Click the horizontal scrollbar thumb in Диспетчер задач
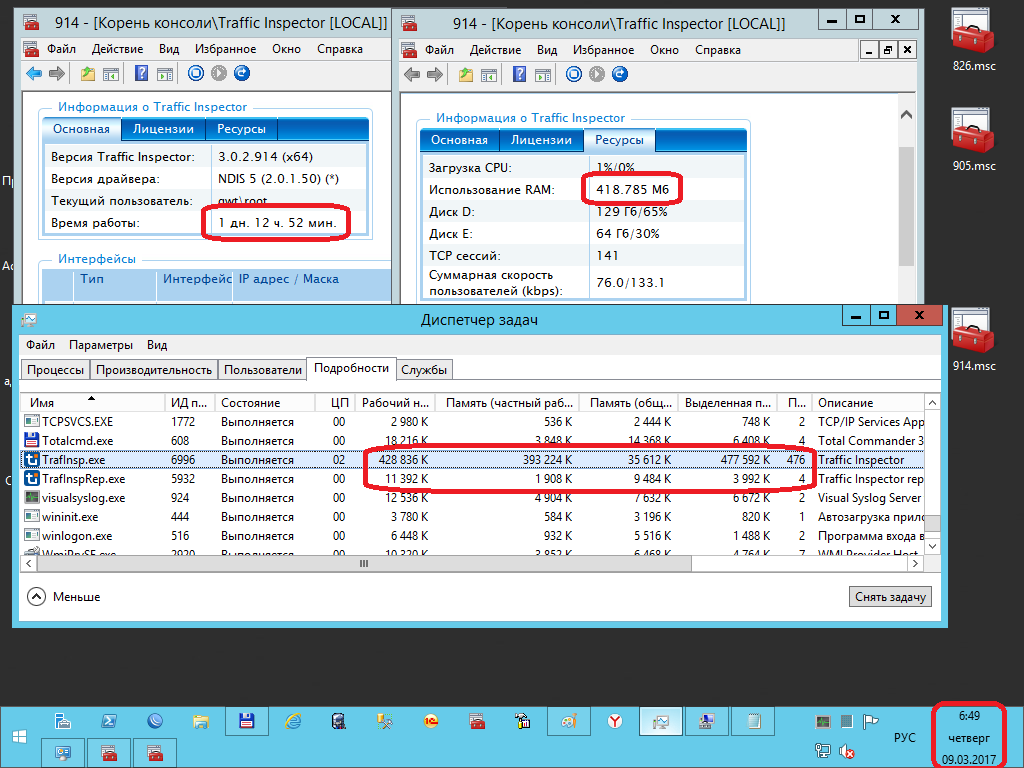Screen dimensions: 1024x768 (364, 564)
